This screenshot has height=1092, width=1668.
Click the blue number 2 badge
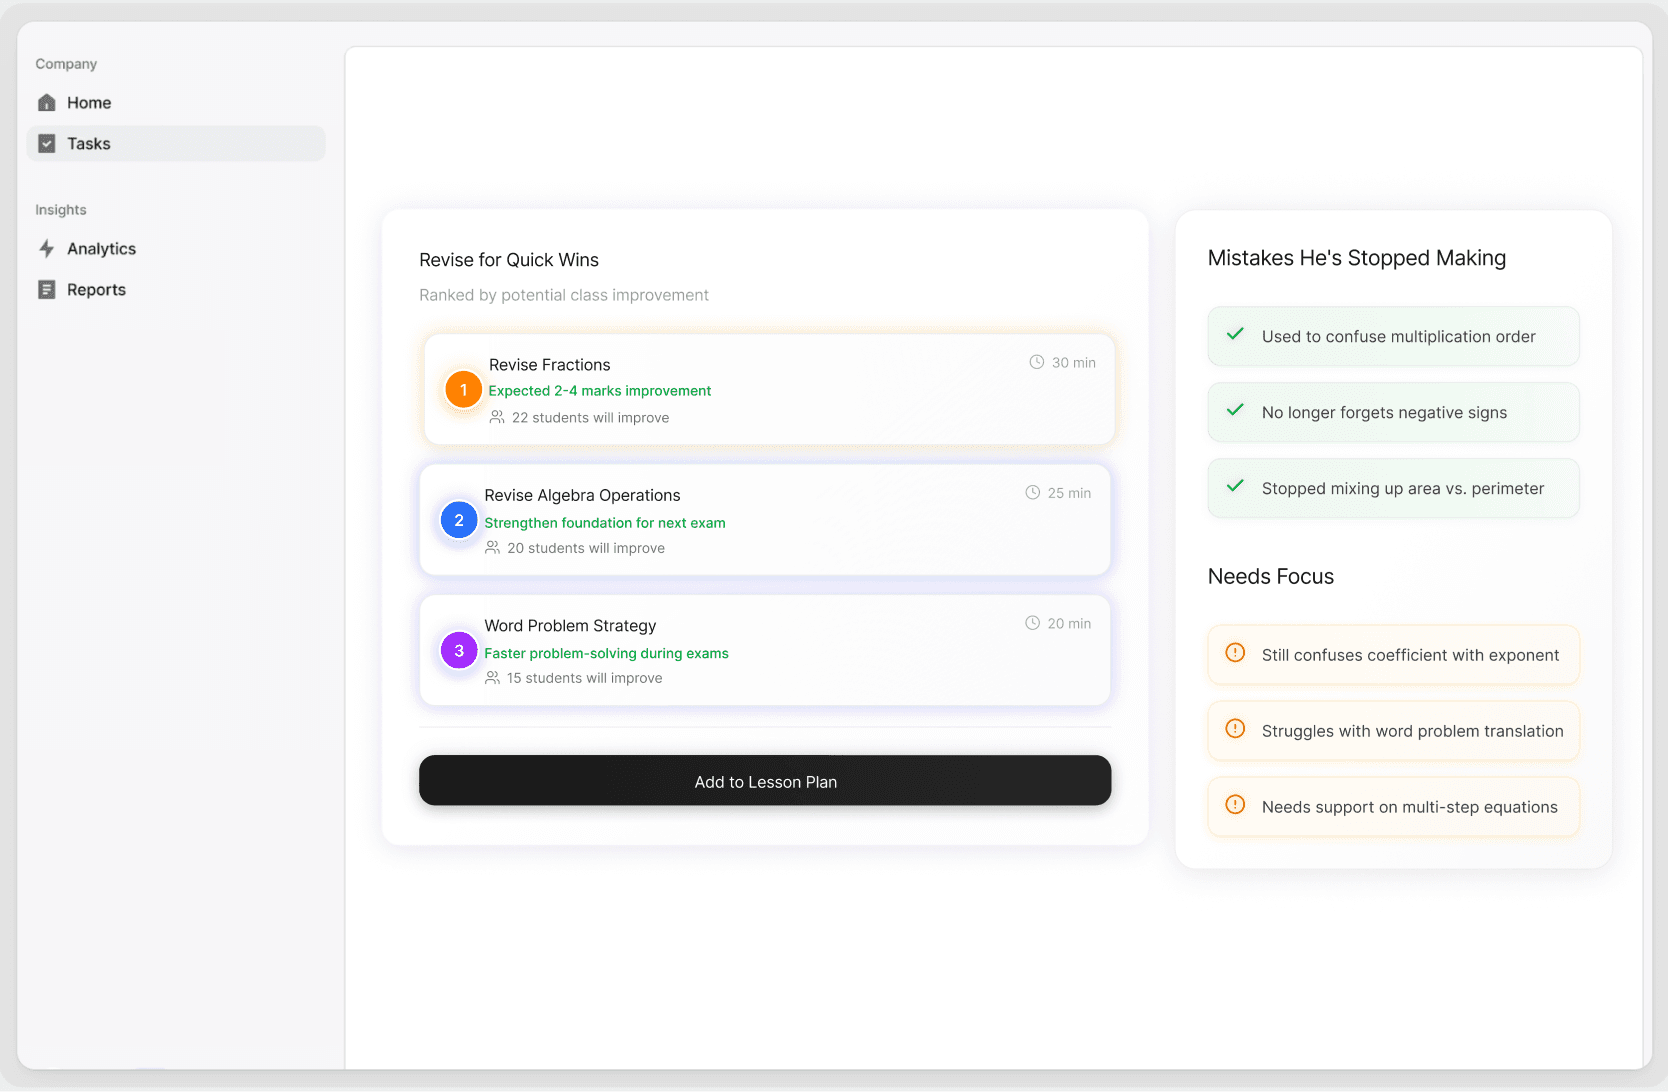pos(459,520)
